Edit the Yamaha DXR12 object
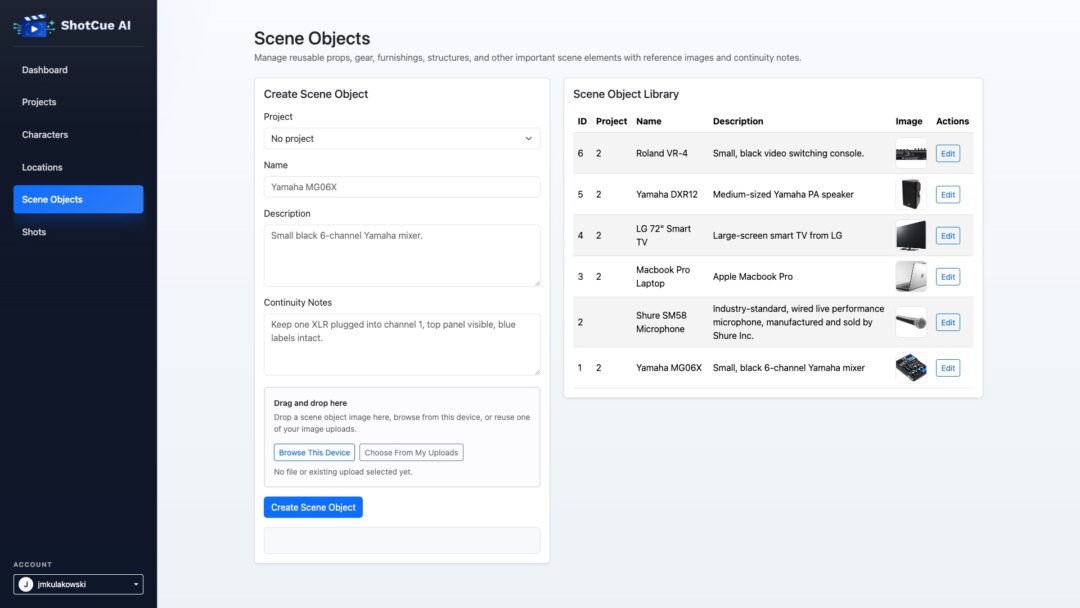1080x608 pixels. click(948, 195)
